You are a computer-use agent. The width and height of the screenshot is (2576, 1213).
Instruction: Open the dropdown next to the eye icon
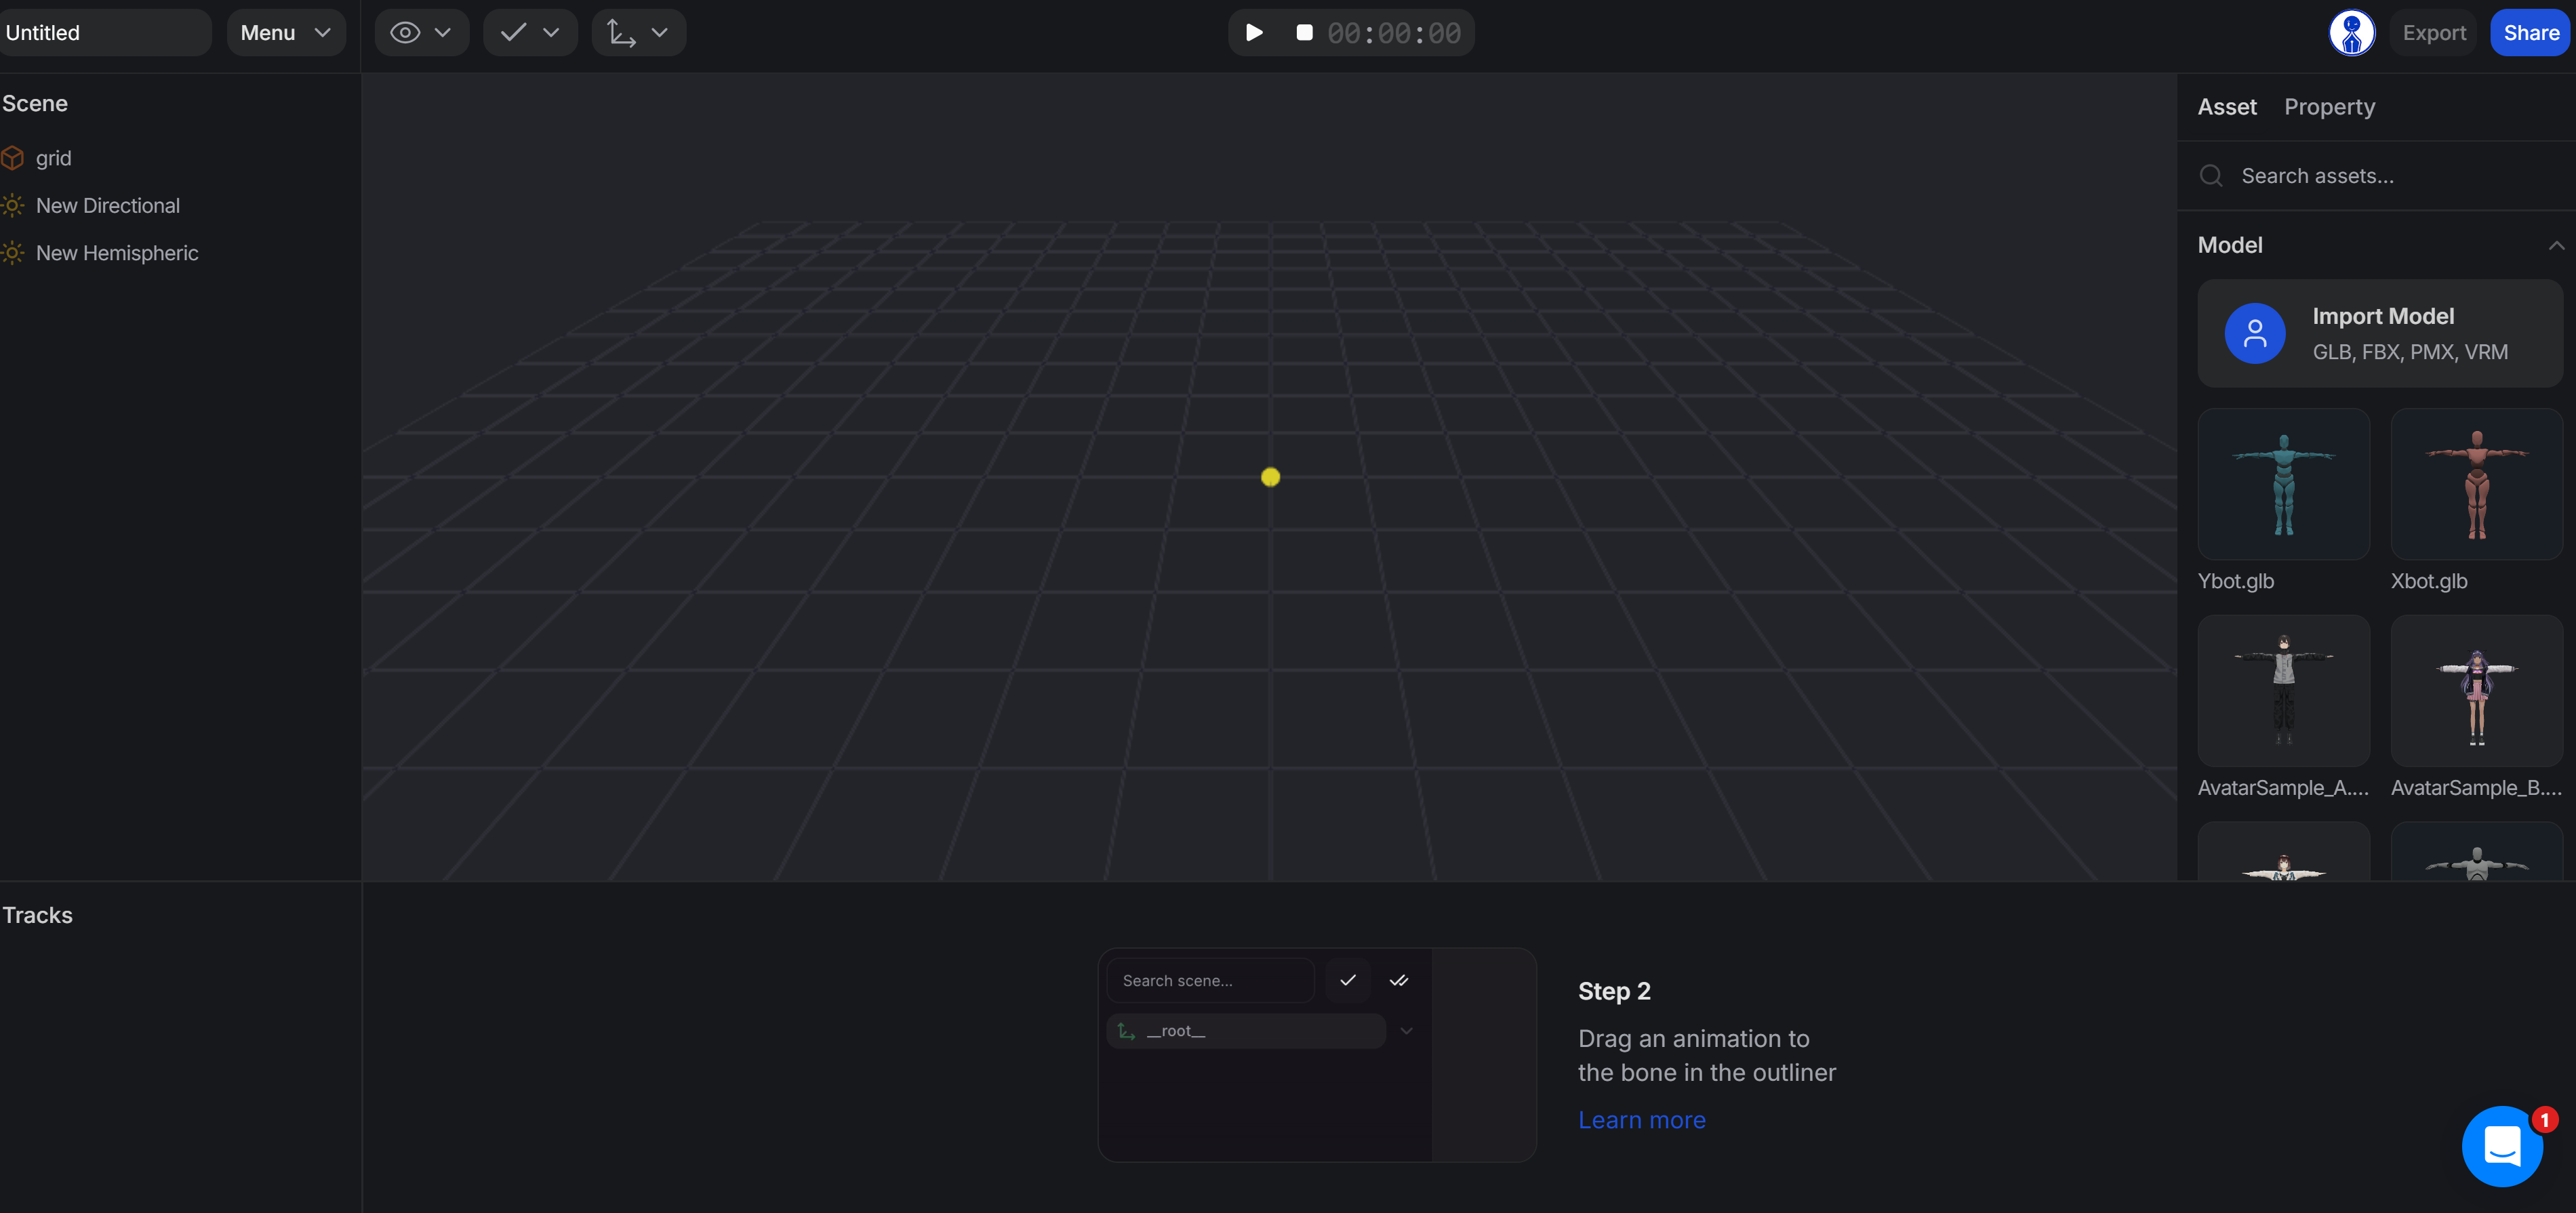[x=443, y=32]
